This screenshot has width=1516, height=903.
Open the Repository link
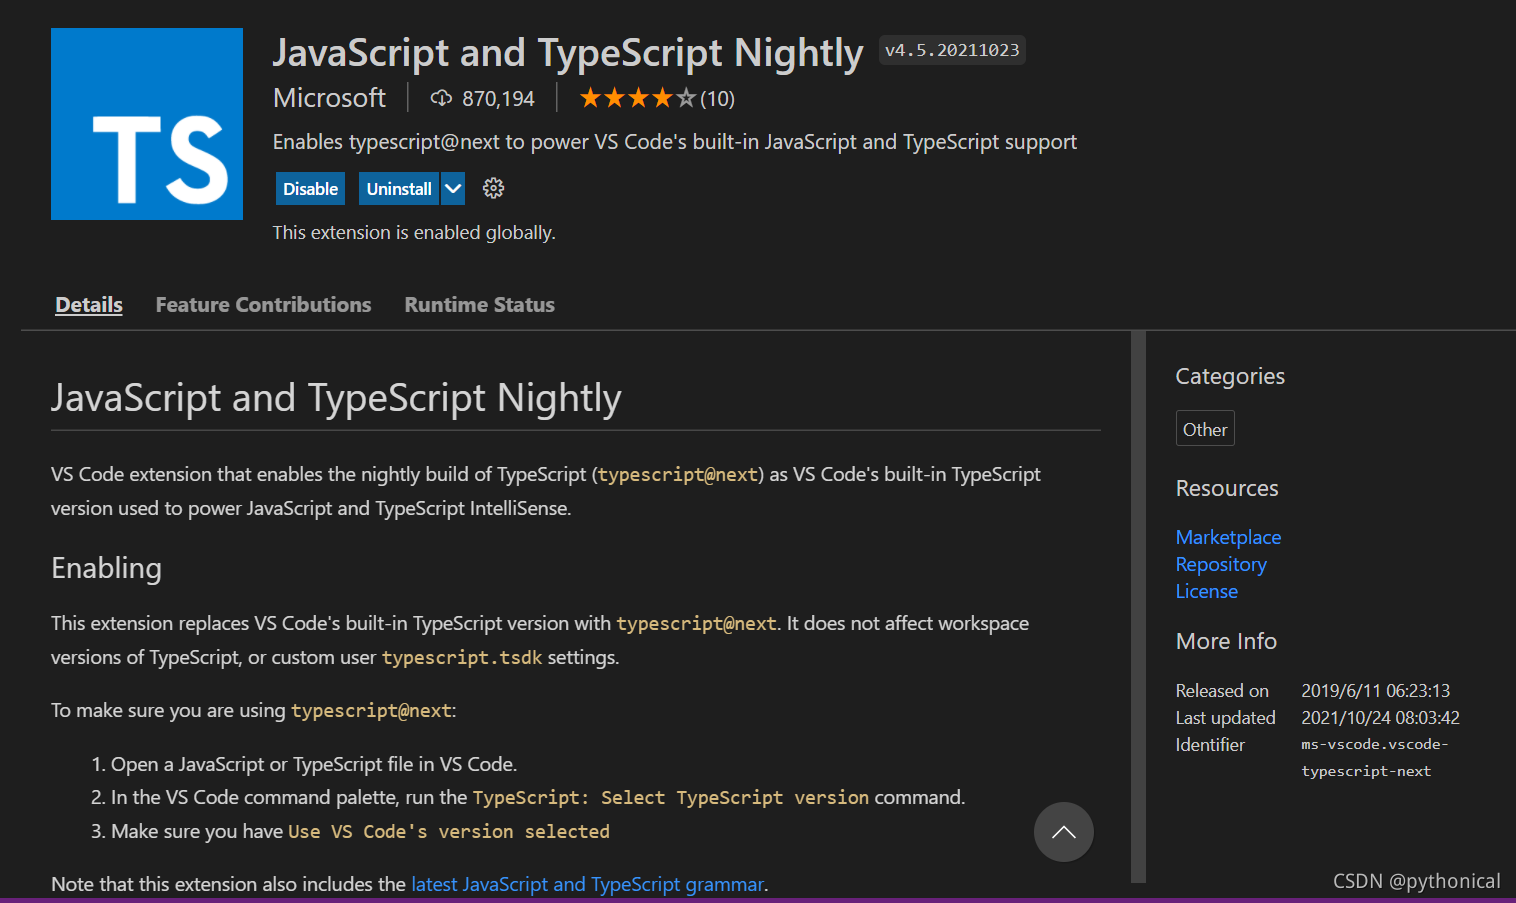tap(1221, 564)
